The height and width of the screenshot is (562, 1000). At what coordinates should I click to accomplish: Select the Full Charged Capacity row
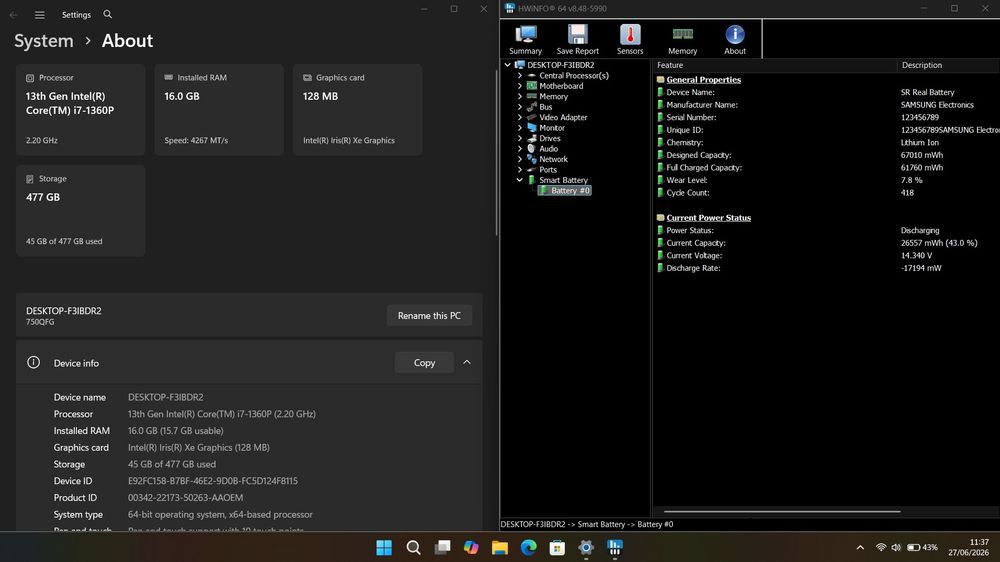[x=826, y=168]
